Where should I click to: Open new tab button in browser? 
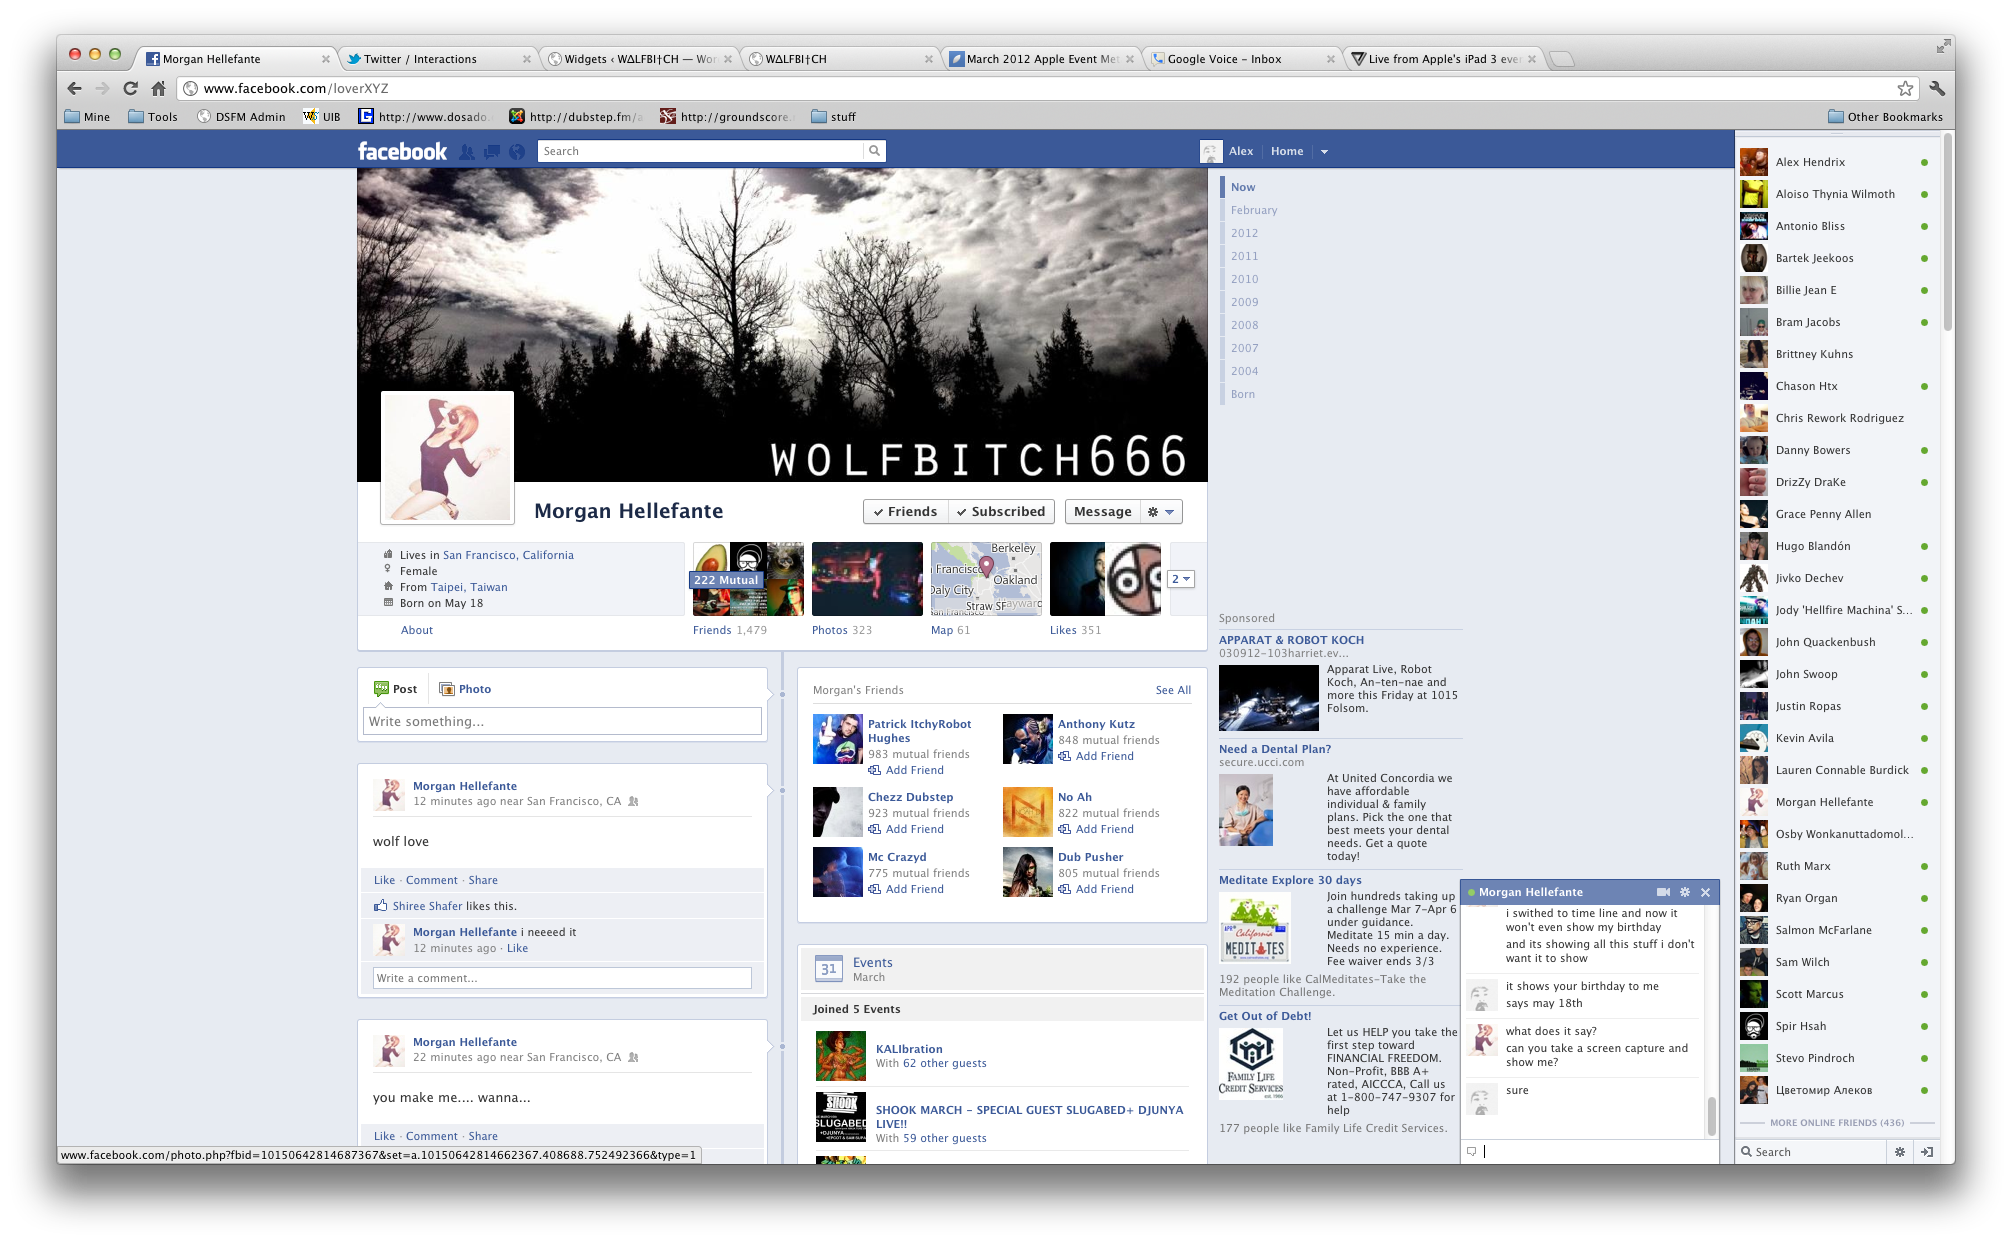point(1561,59)
